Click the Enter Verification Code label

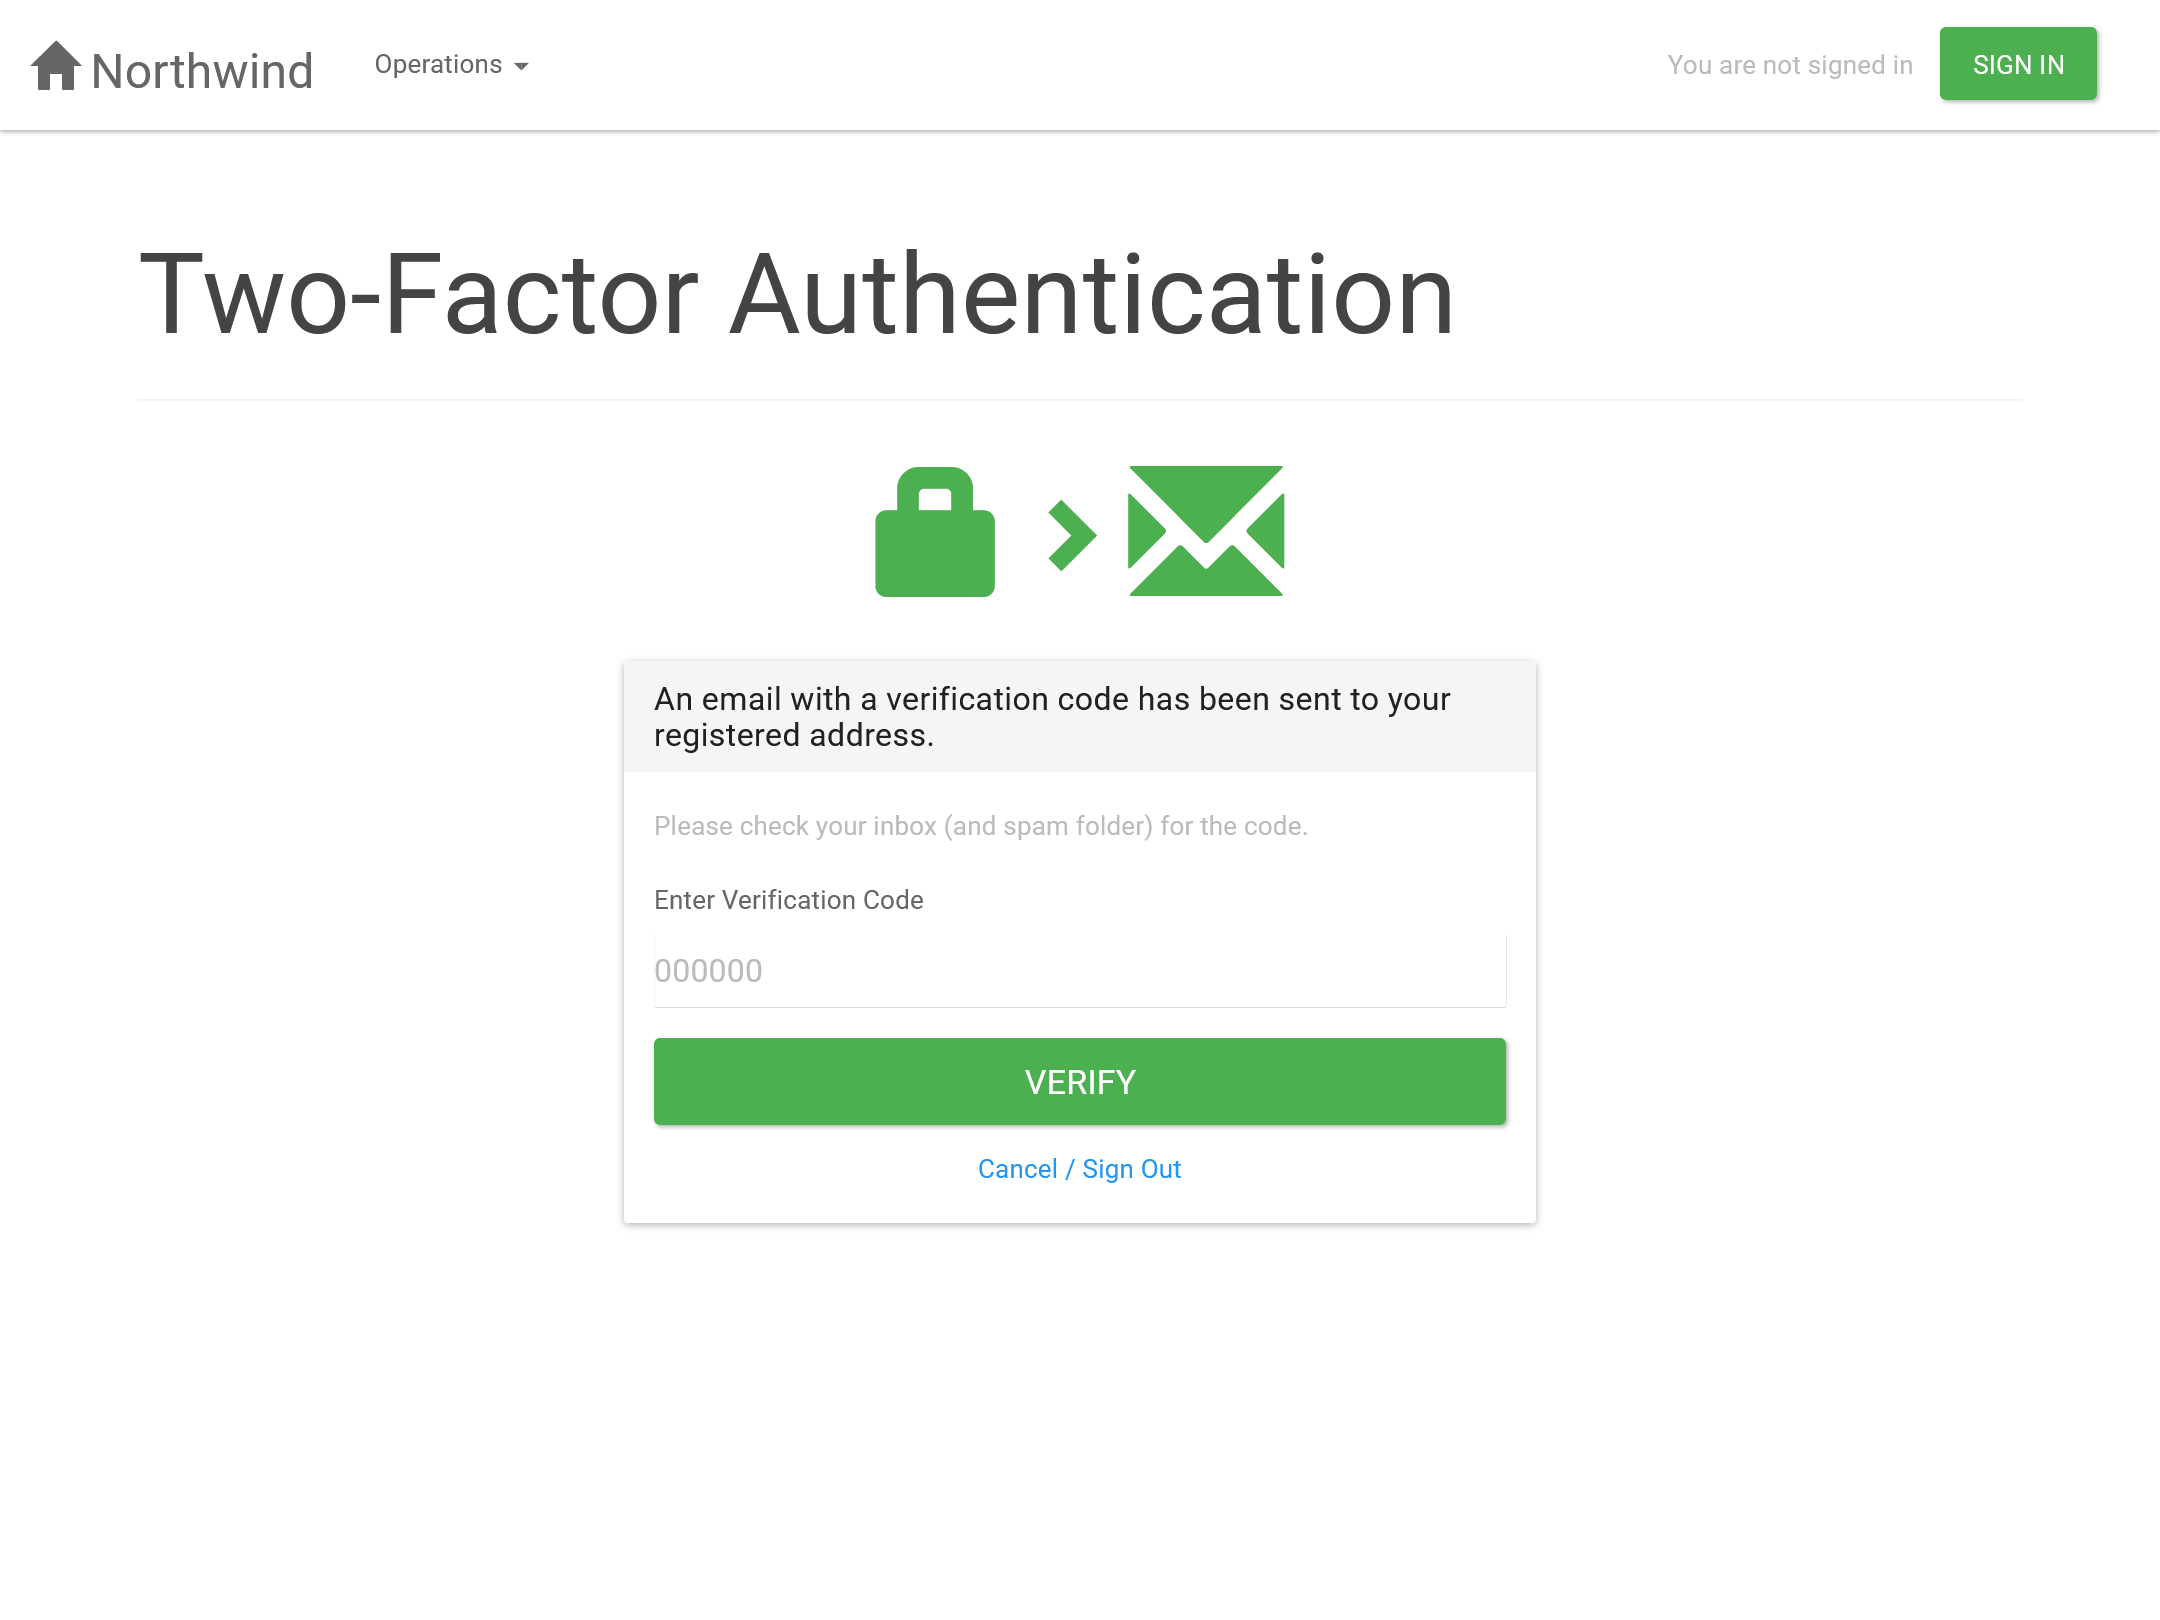pos(788,900)
